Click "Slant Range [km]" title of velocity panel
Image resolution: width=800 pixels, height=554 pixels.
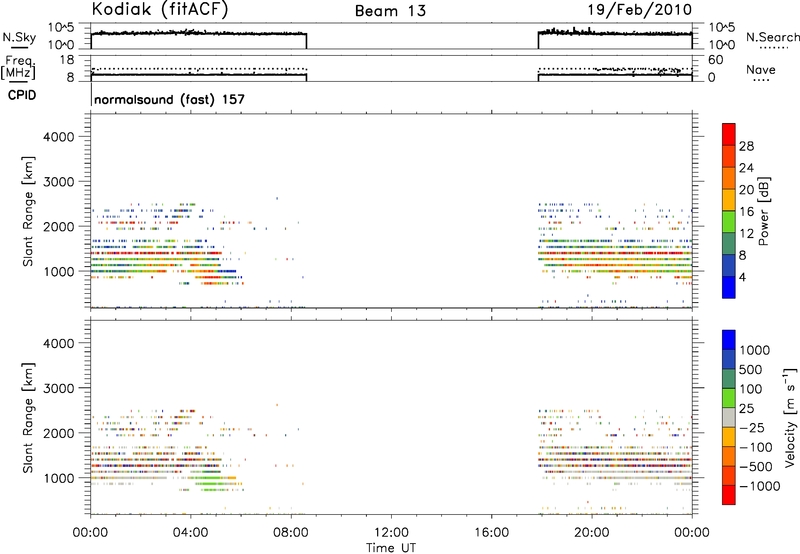pyautogui.click(x=28, y=418)
